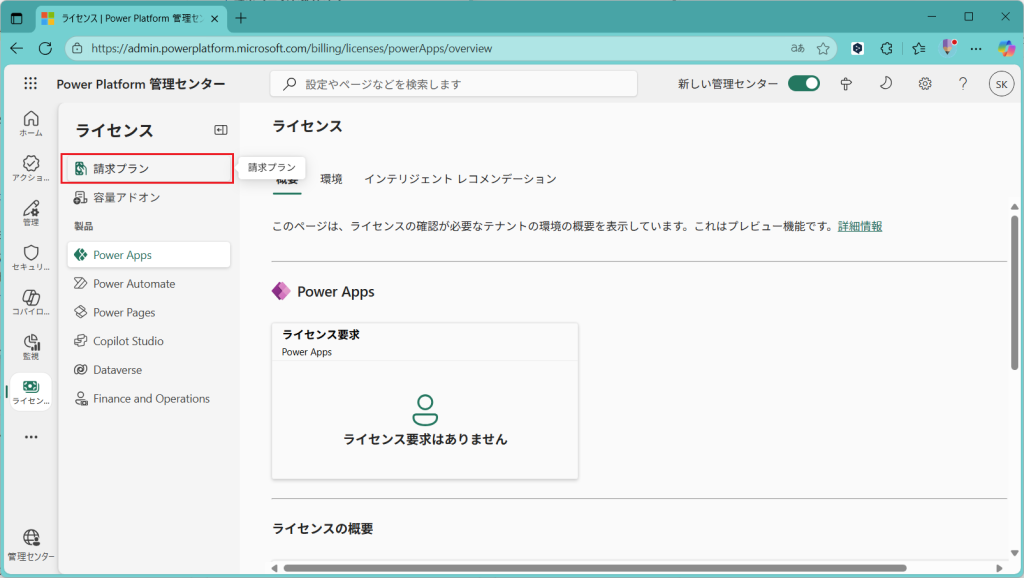
Task: Click the browser address bar URL
Action: click(x=292, y=48)
